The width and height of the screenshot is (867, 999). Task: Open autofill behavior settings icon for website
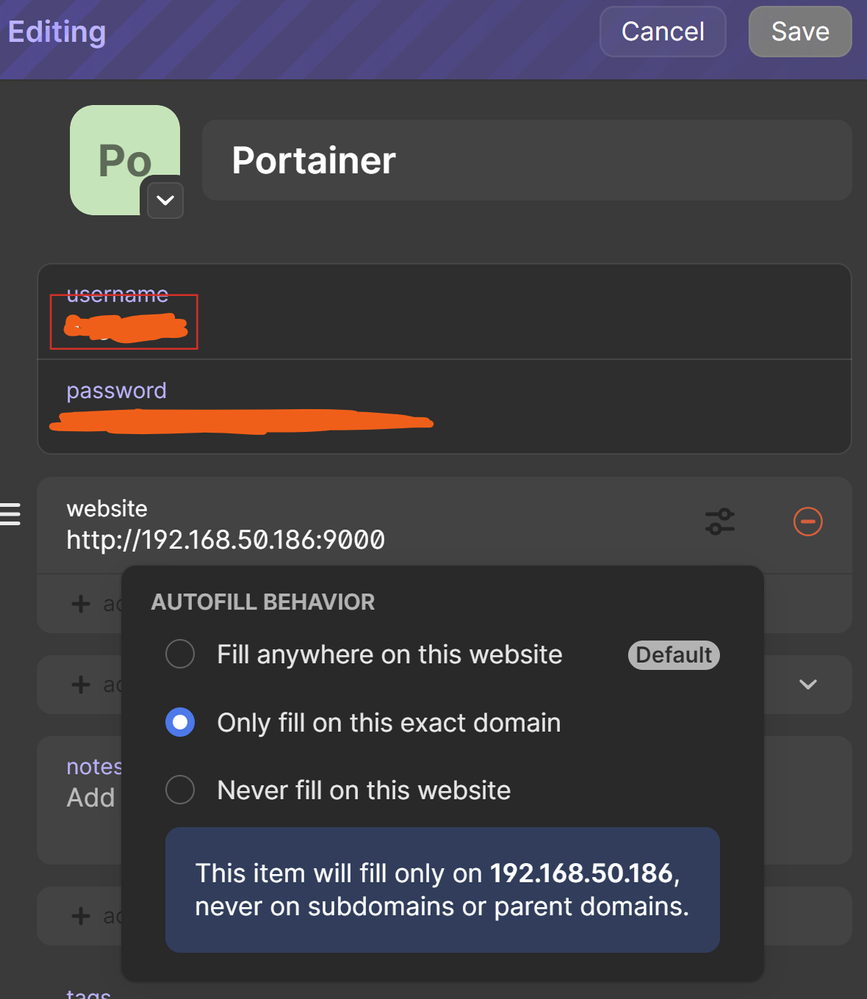coord(720,522)
